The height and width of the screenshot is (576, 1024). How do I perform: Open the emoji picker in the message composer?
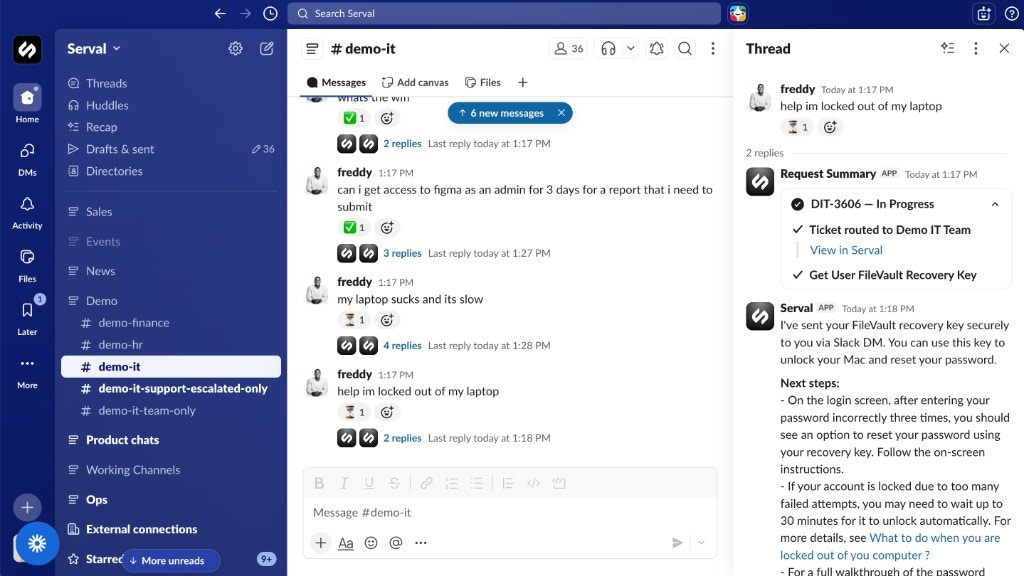tap(369, 543)
